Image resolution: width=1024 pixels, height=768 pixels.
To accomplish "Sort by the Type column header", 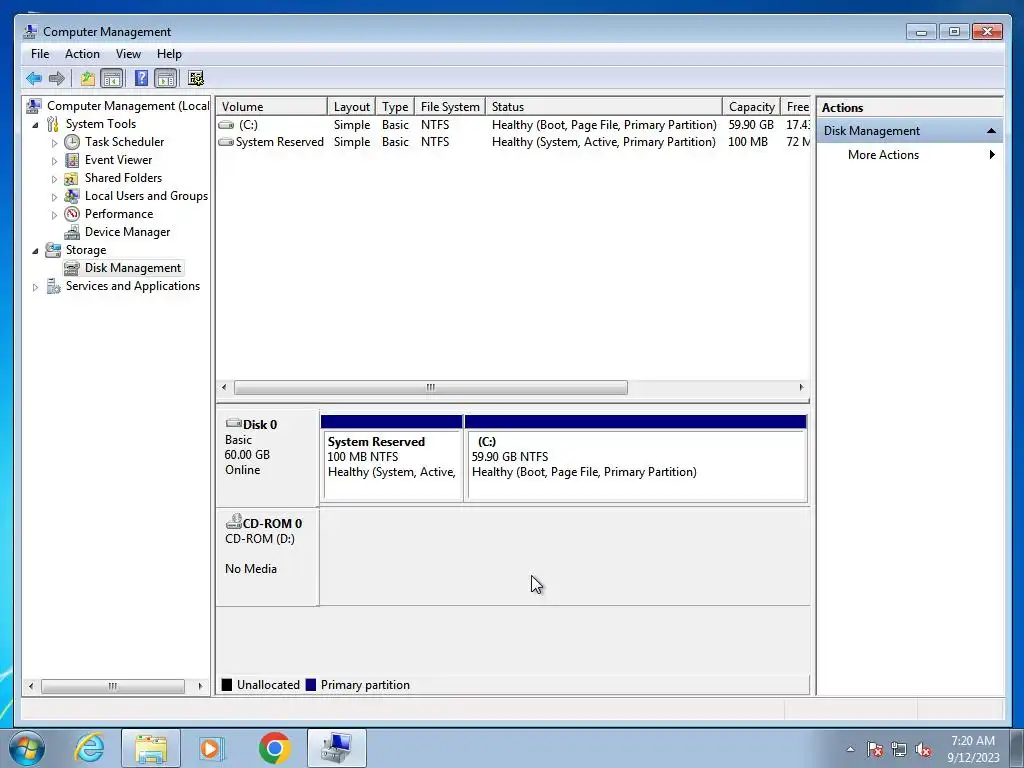I will coord(395,106).
